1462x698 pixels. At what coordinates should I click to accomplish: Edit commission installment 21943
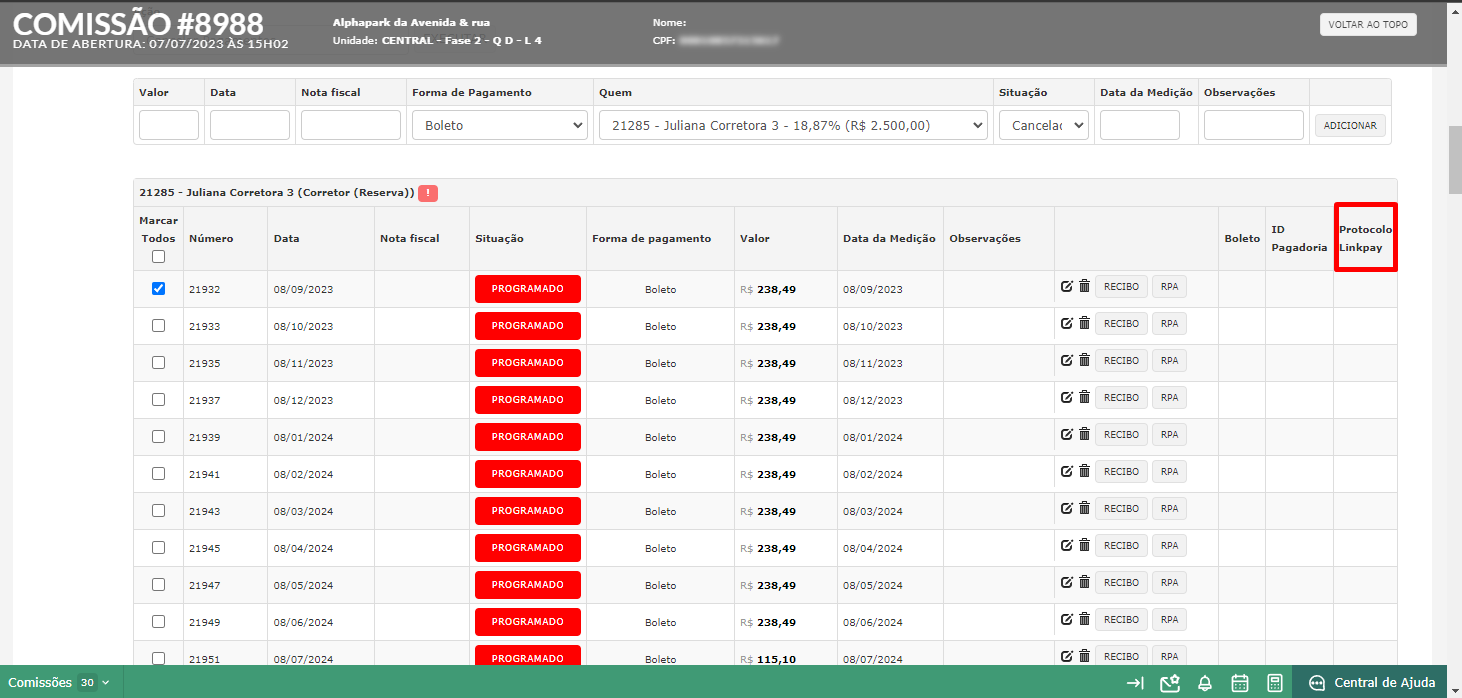pos(1067,509)
